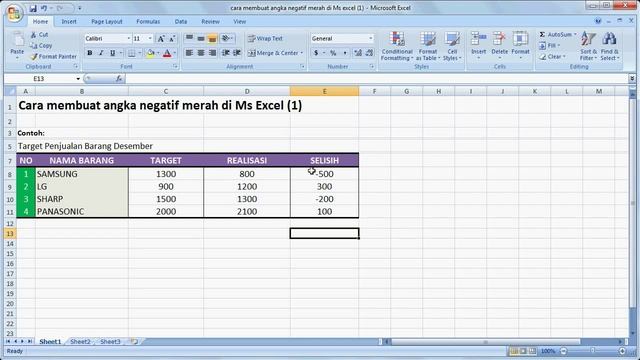This screenshot has width=640, height=360.
Task: Select column E header
Action: click(324, 91)
